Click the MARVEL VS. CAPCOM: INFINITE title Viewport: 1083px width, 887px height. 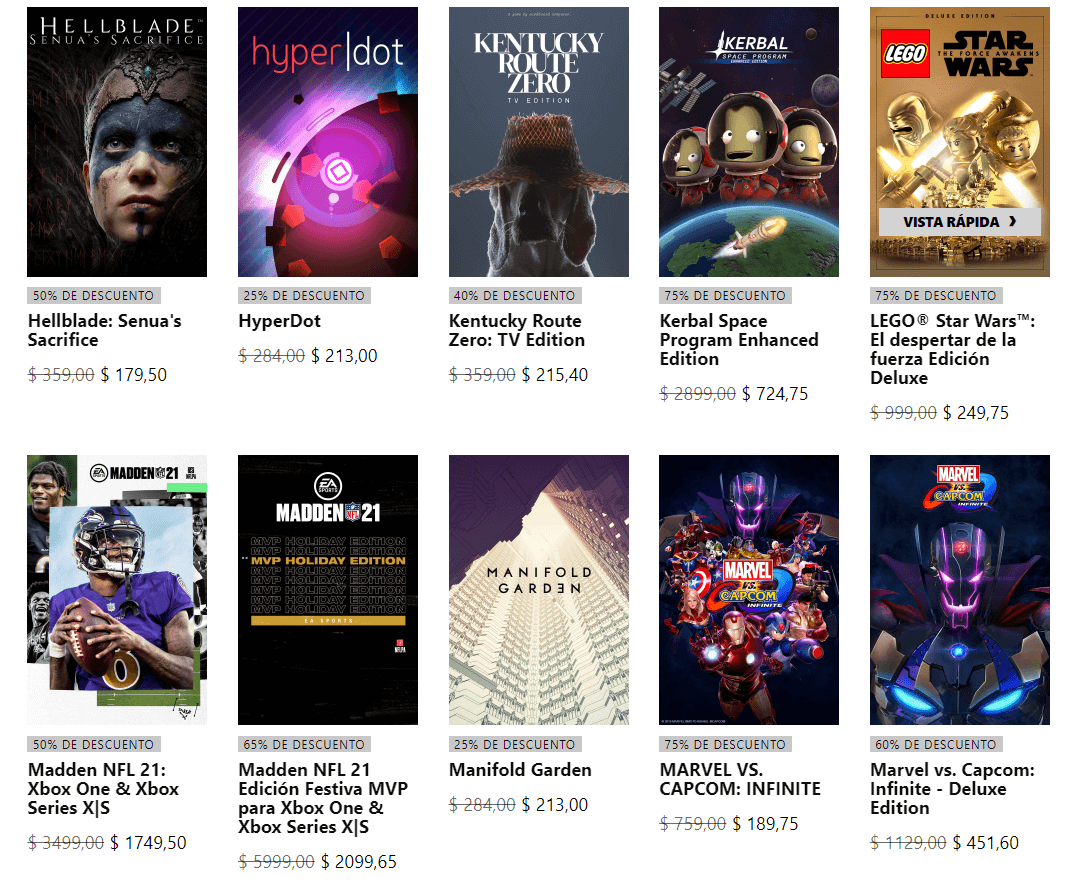740,779
